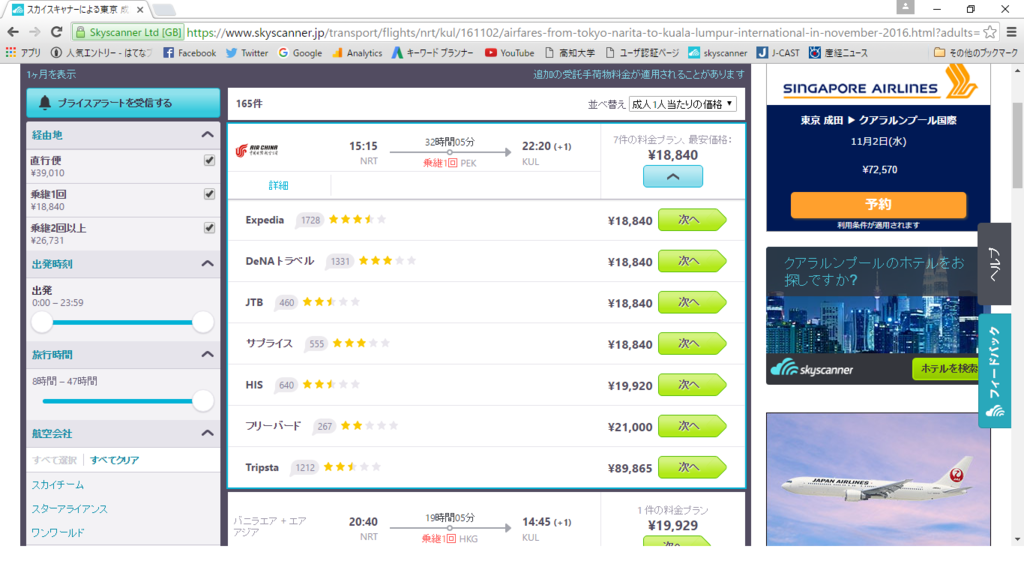Click 次へ for DeNAトラベル

[692, 261]
